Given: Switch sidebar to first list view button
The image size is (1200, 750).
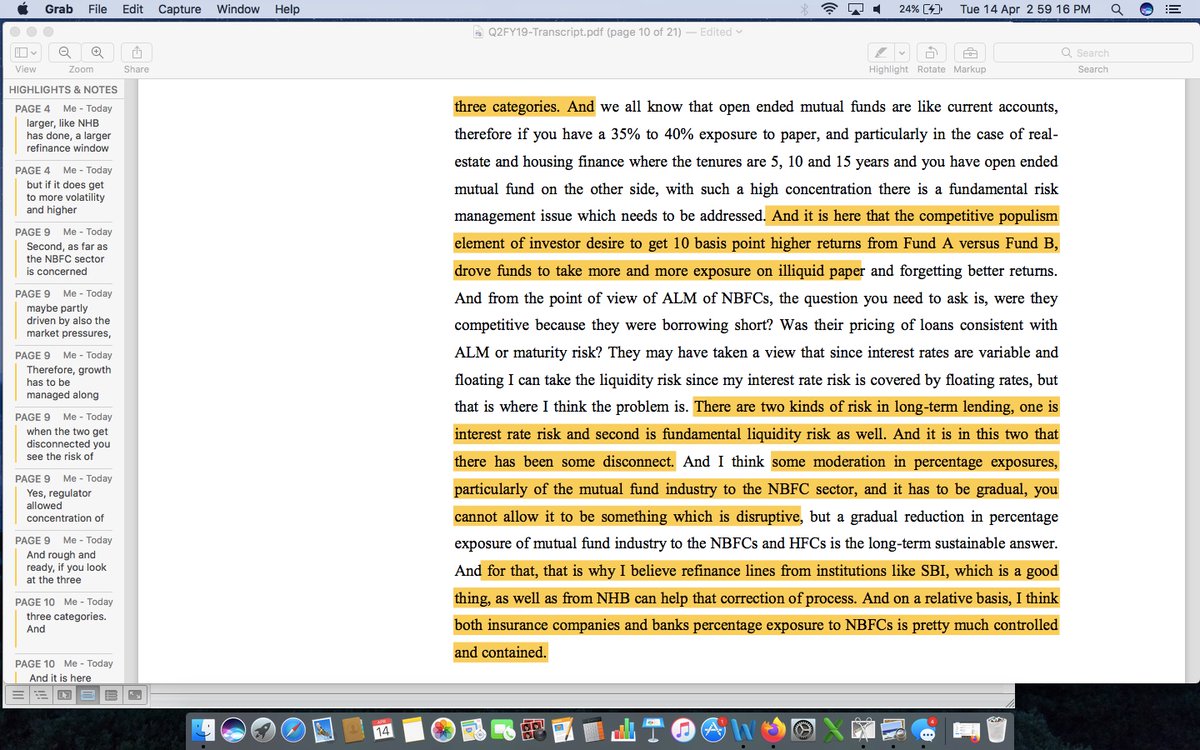Looking at the screenshot, I should click(x=16, y=694).
